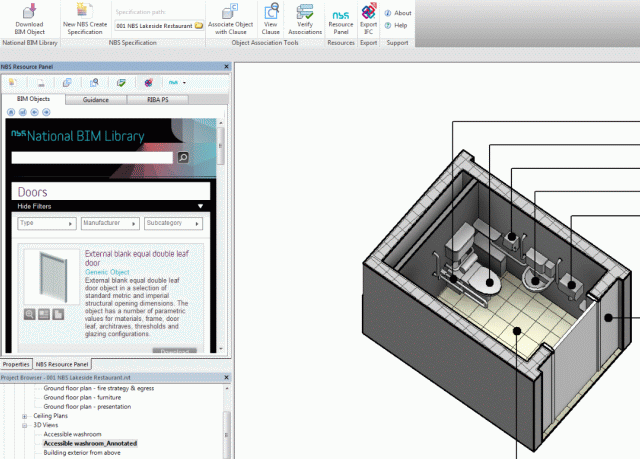Click the library search magnifier button
Viewport: 640px width, 459px height.
coord(183,158)
